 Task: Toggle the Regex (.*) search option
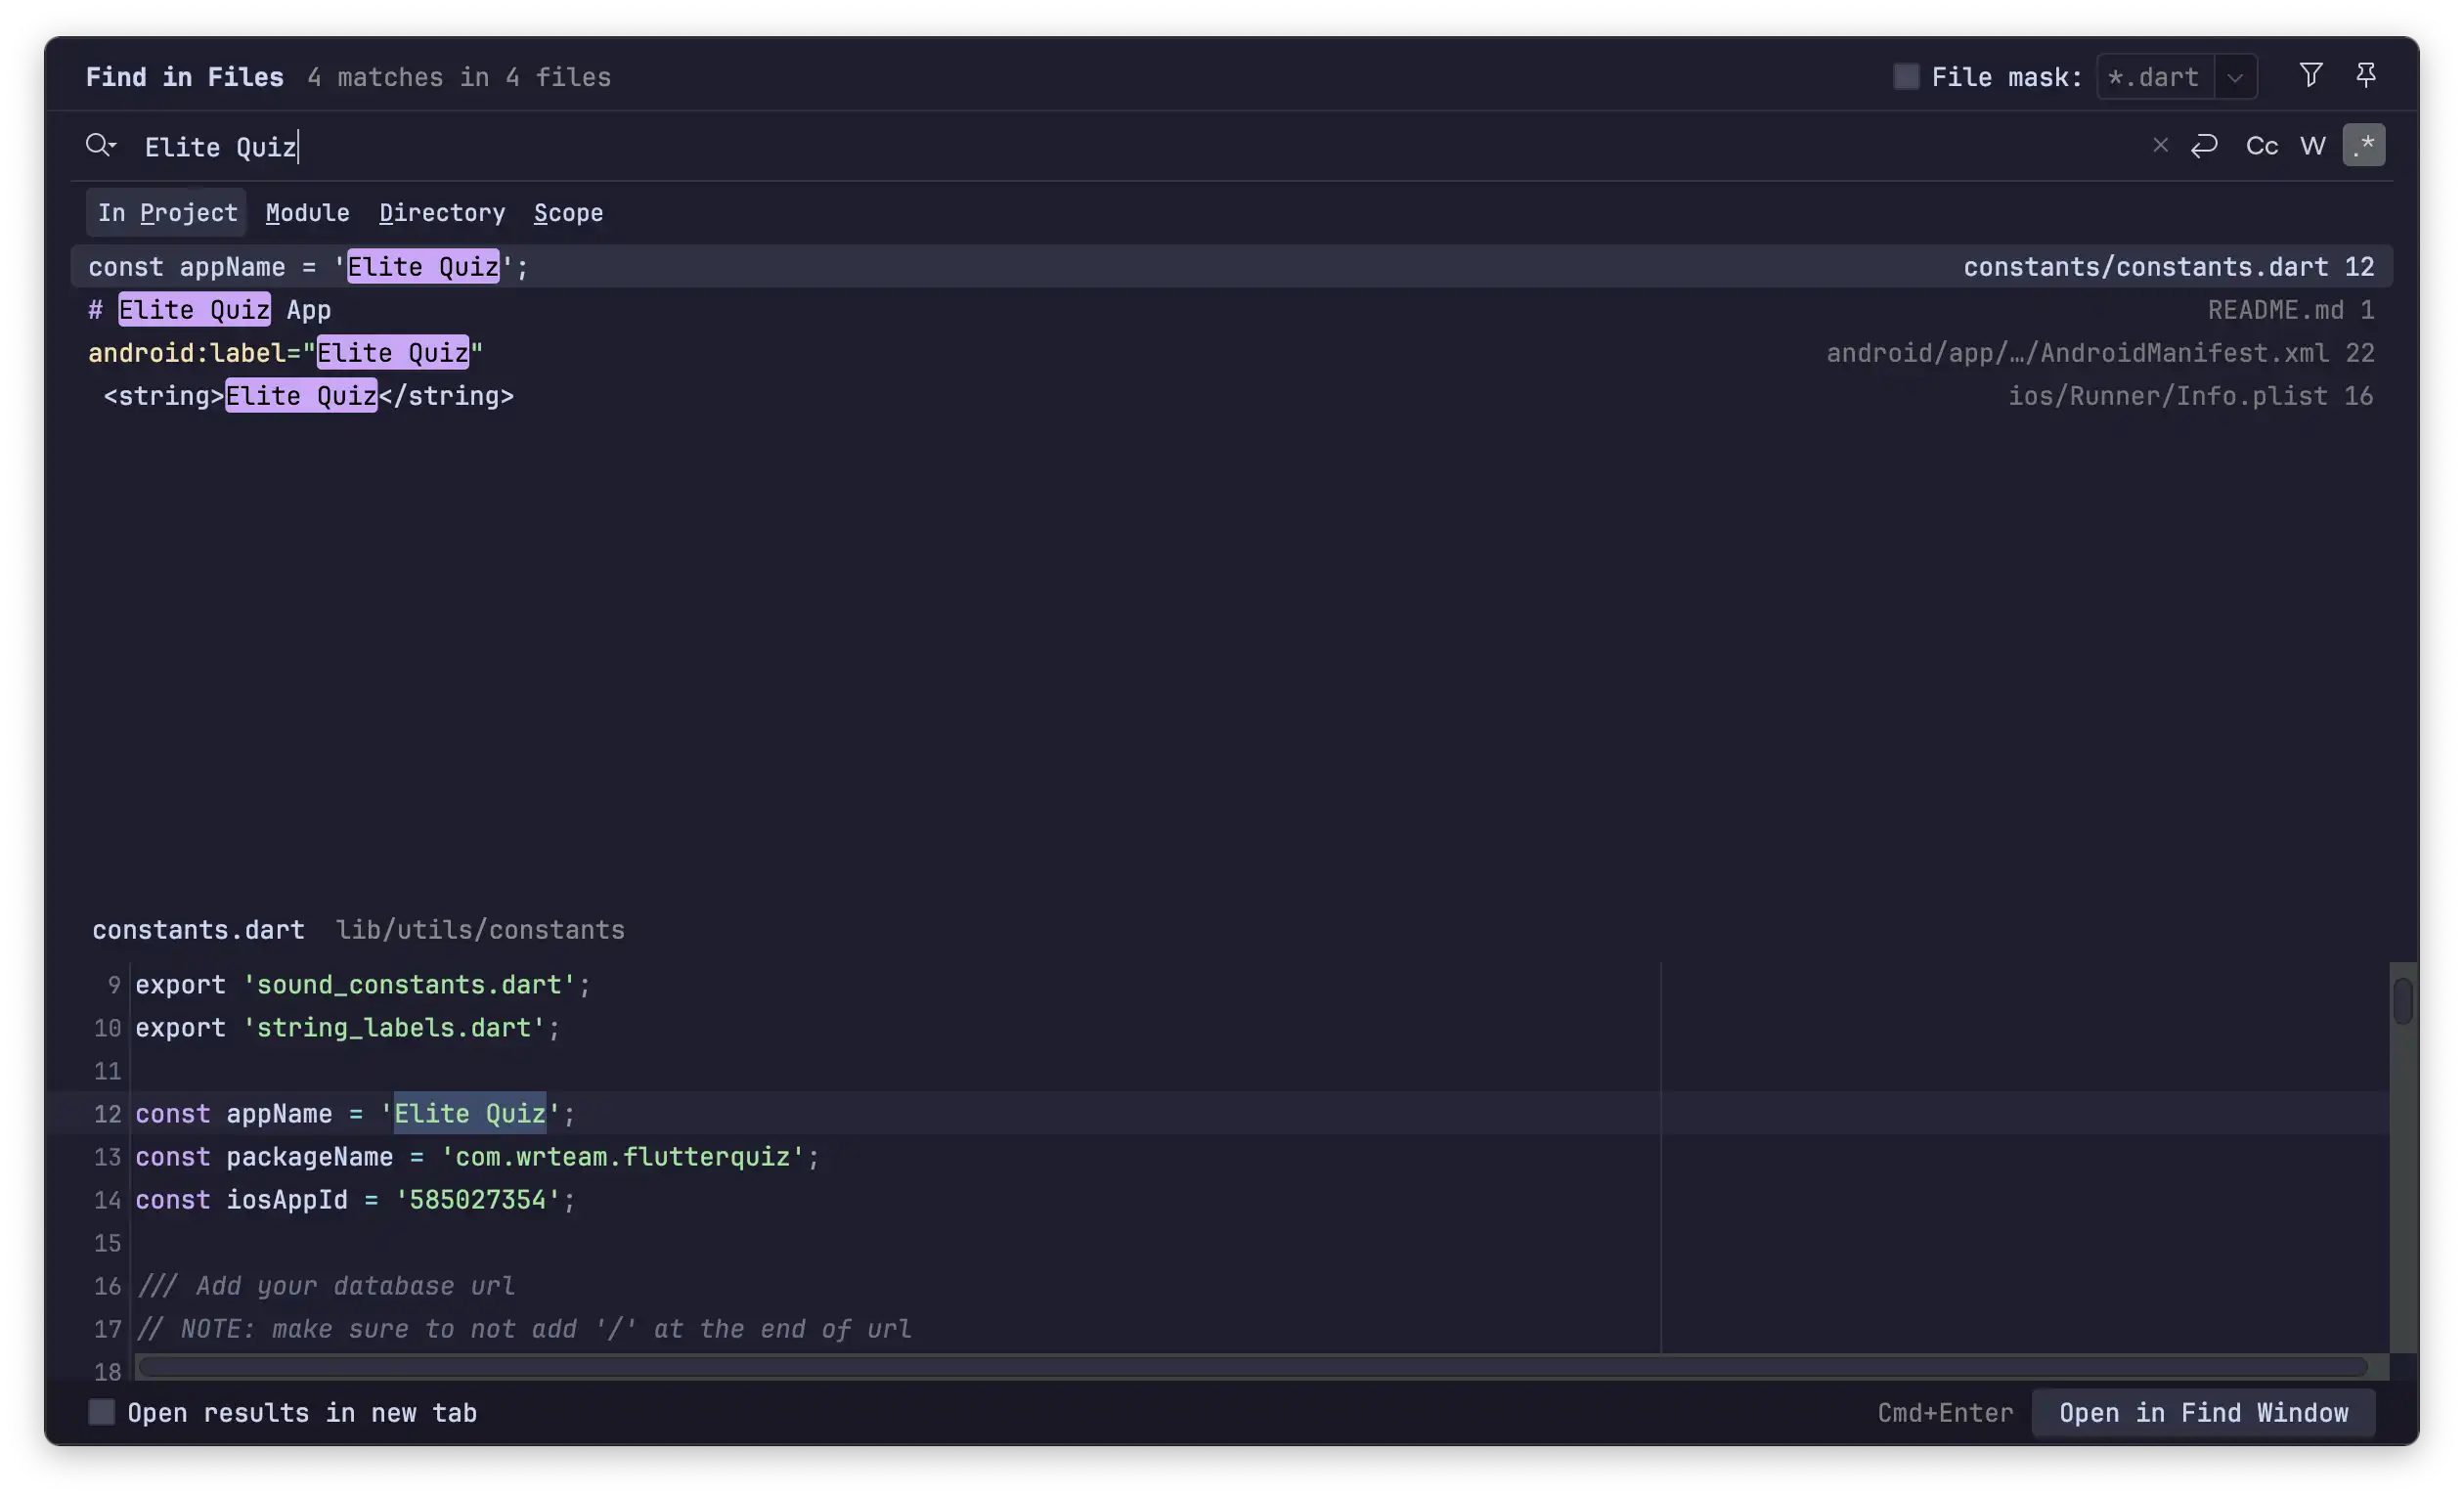(x=2363, y=146)
